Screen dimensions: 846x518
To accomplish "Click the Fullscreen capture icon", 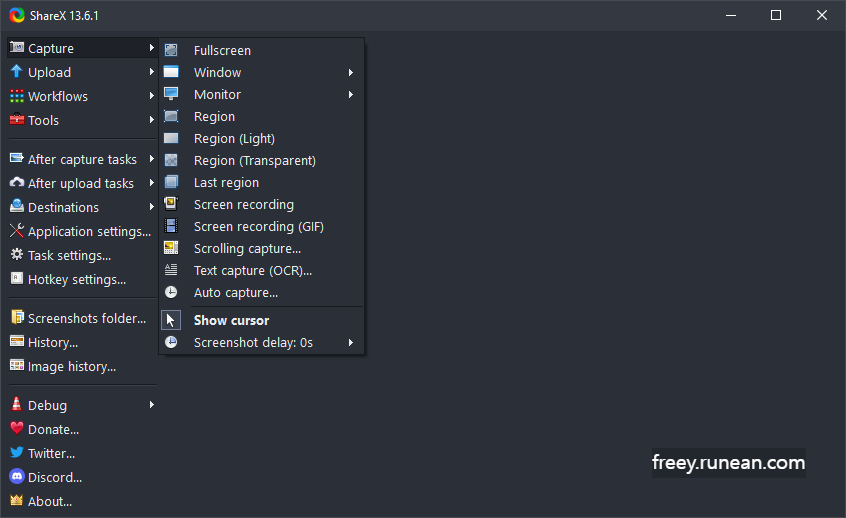I will click(x=171, y=50).
